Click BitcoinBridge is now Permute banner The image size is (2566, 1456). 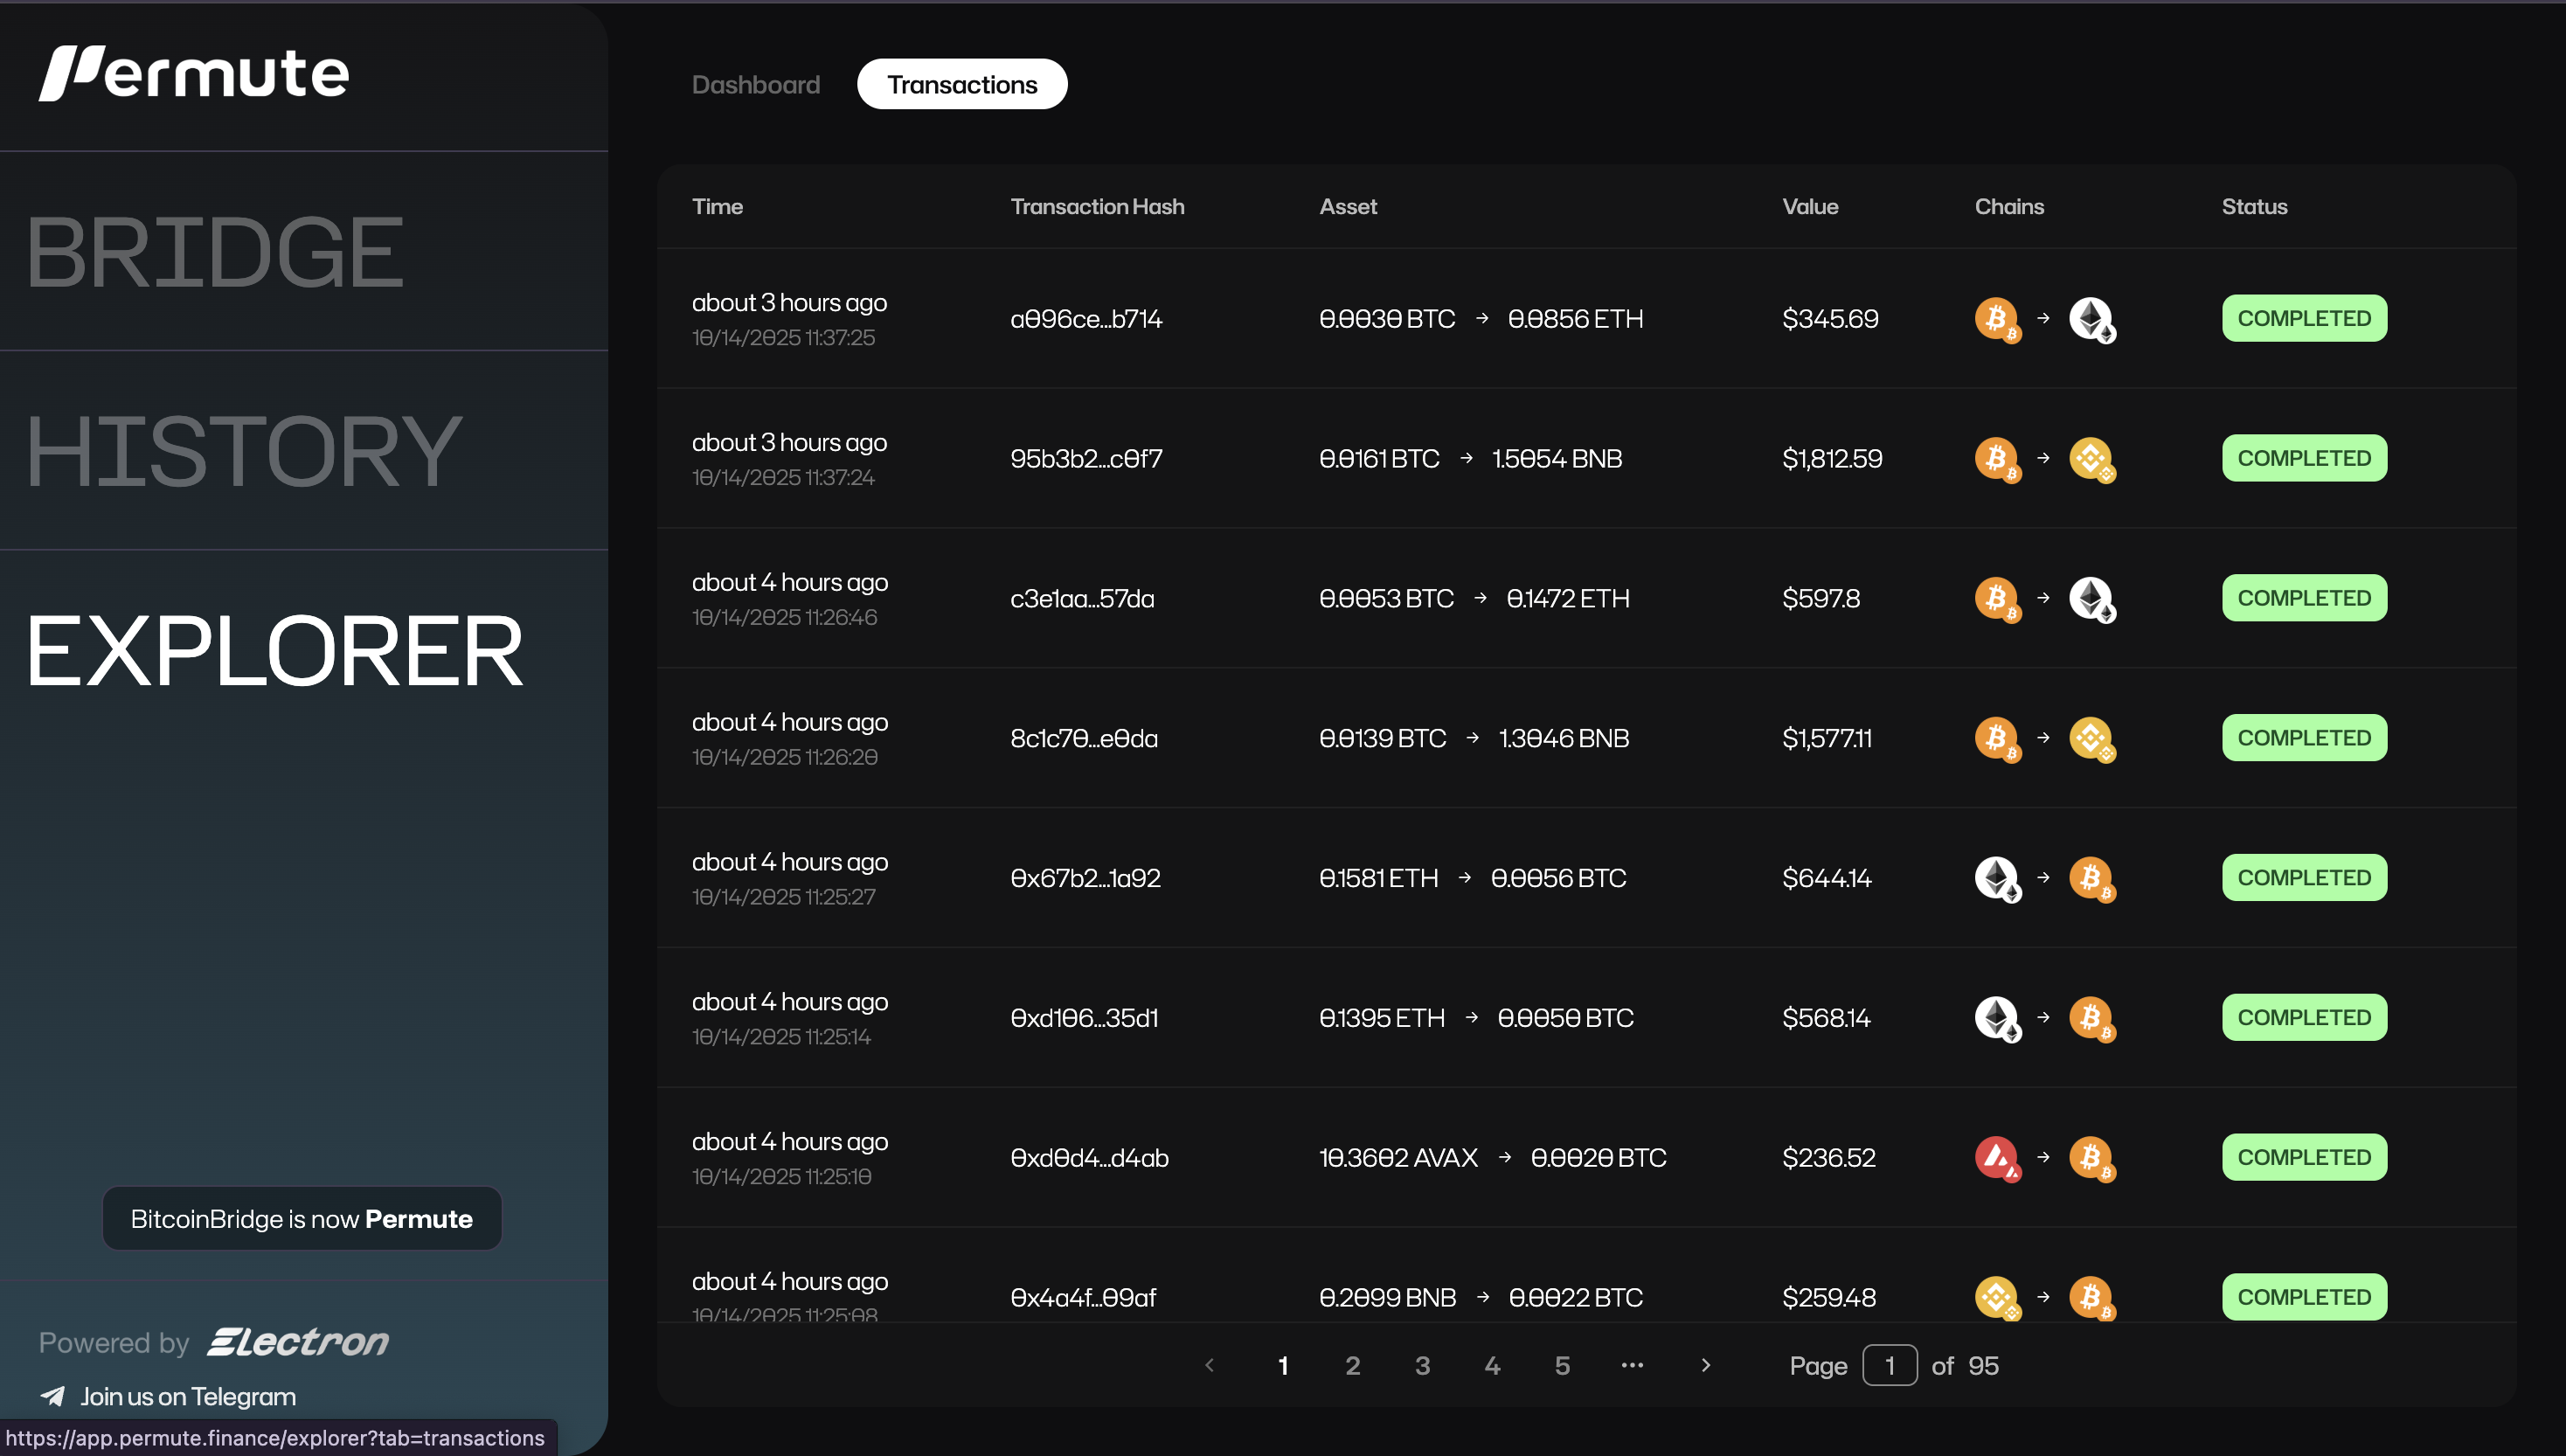(301, 1218)
